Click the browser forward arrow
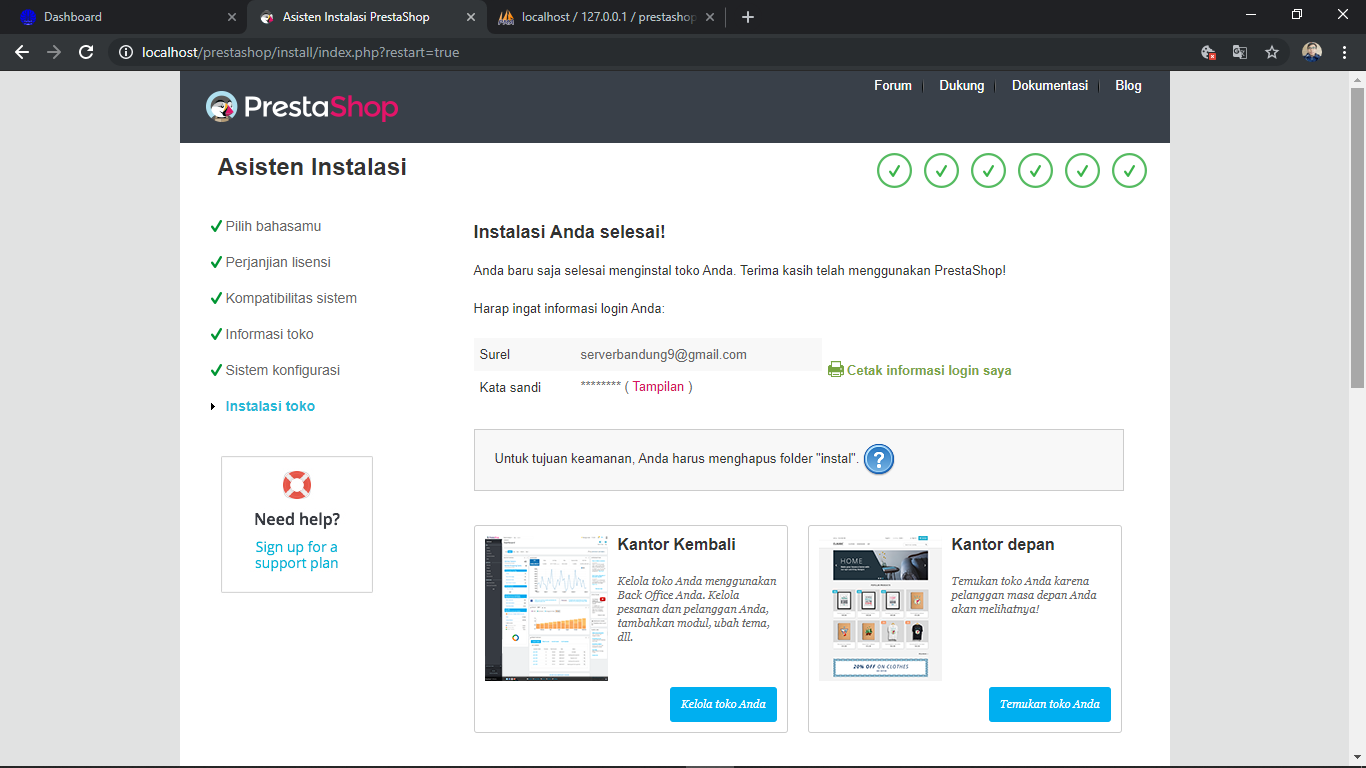The width and height of the screenshot is (1366, 768). click(54, 52)
